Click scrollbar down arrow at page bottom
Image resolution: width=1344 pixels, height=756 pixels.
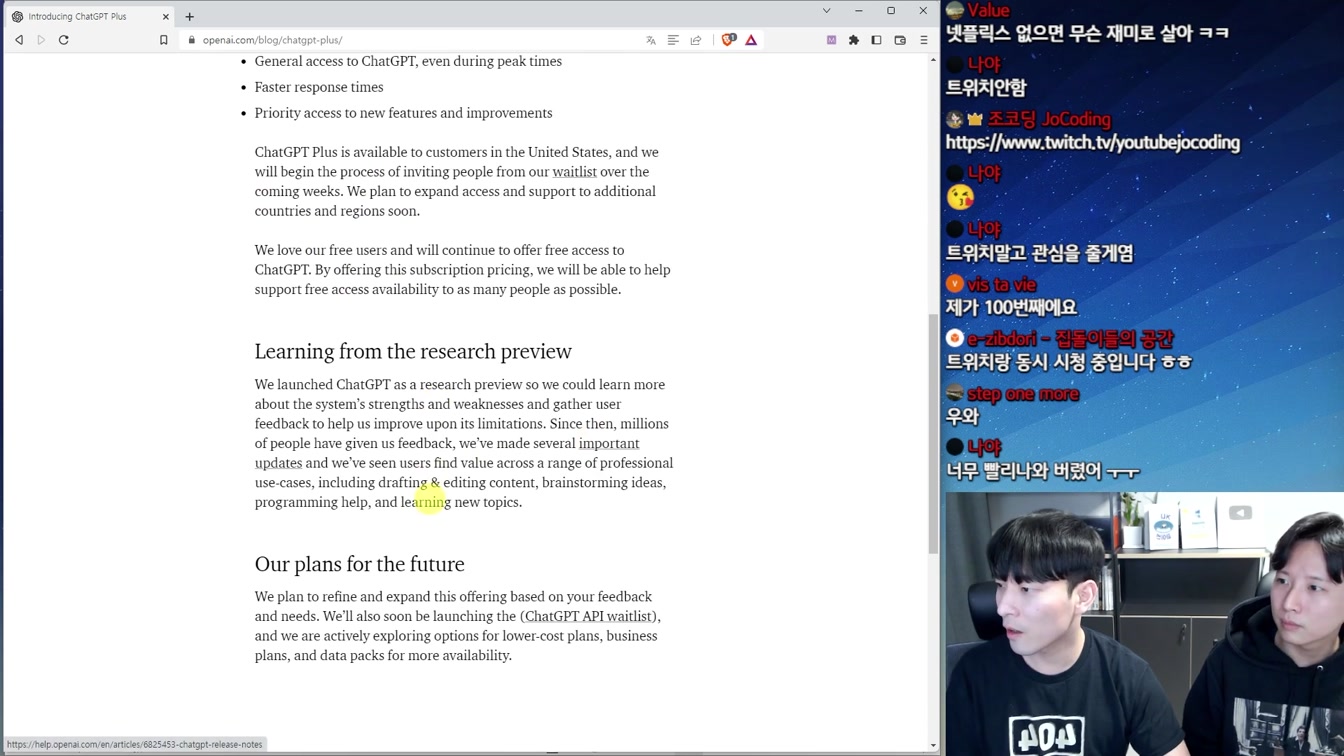pos(933,745)
